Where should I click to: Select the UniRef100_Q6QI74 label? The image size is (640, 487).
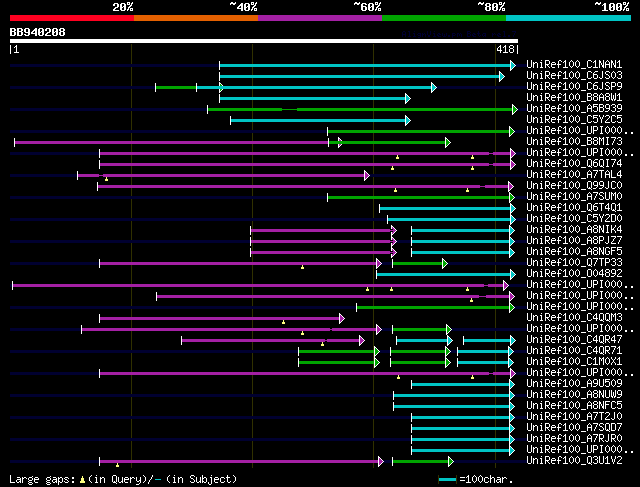pyautogui.click(x=574, y=164)
